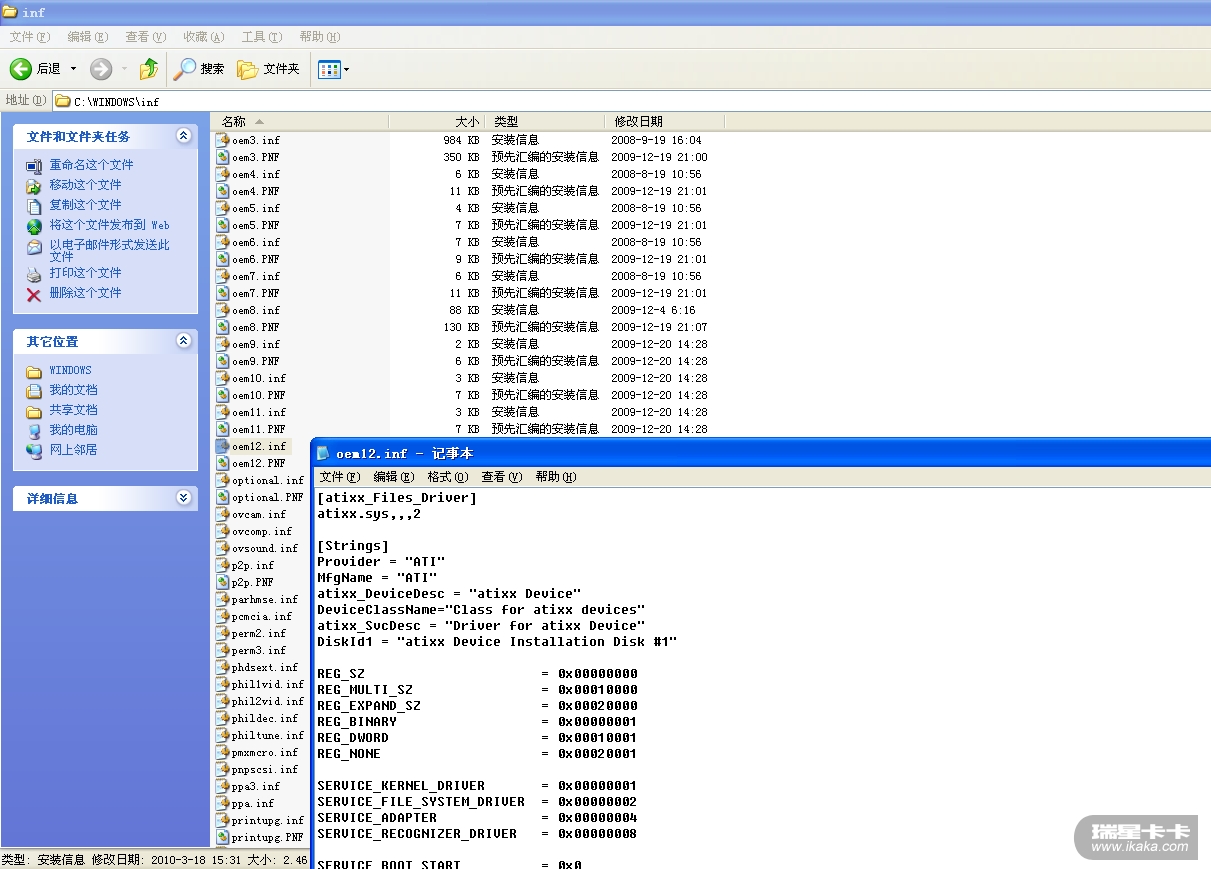Click the 重命名这个文件 link
This screenshot has width=1211, height=869.
pyautogui.click(x=91, y=165)
